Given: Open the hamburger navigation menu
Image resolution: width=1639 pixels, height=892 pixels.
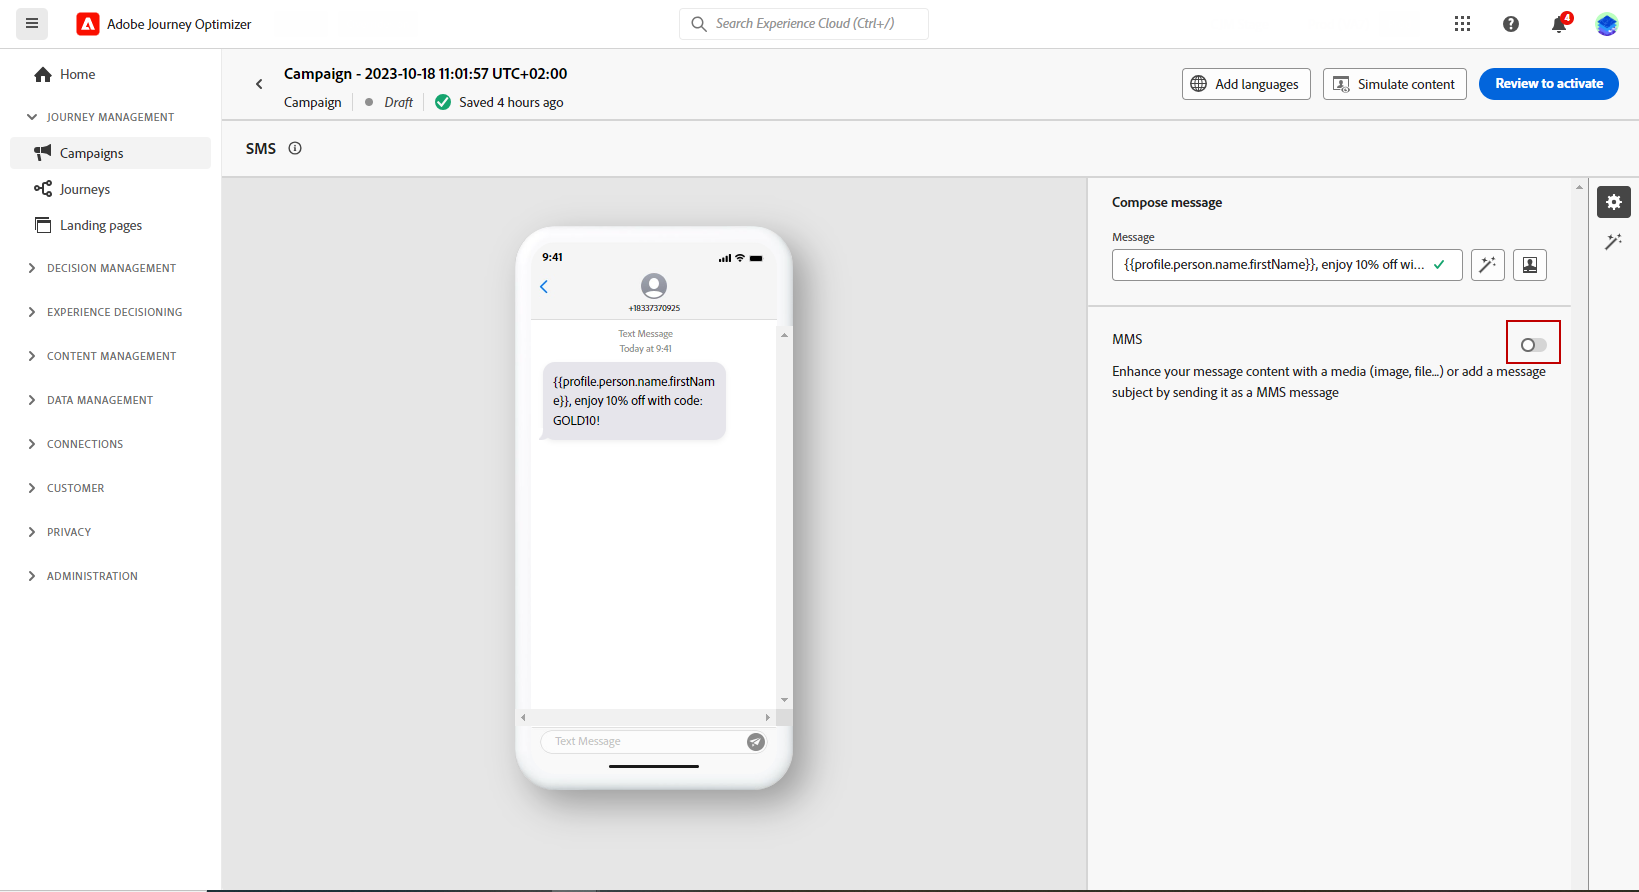Looking at the screenshot, I should [32, 23].
